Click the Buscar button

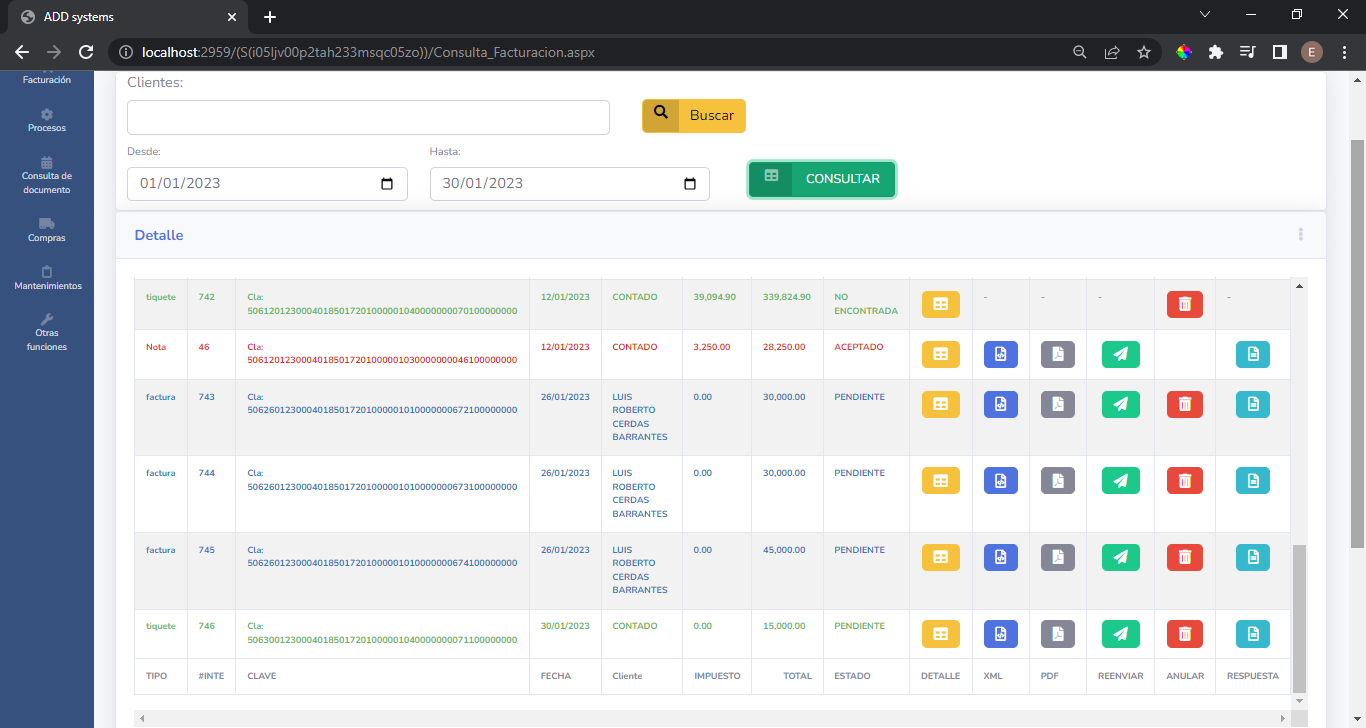(x=694, y=116)
